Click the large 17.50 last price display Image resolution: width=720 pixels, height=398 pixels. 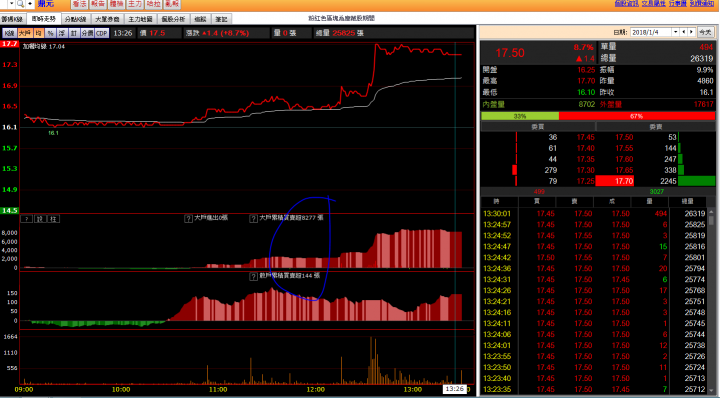coord(510,53)
